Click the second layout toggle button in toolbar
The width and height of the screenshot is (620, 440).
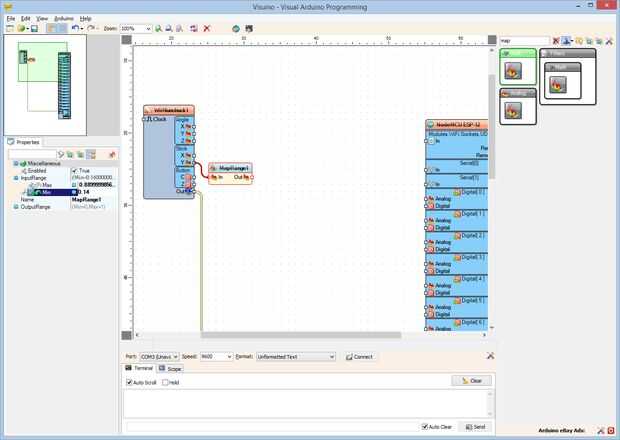pyautogui.click(x=62, y=28)
